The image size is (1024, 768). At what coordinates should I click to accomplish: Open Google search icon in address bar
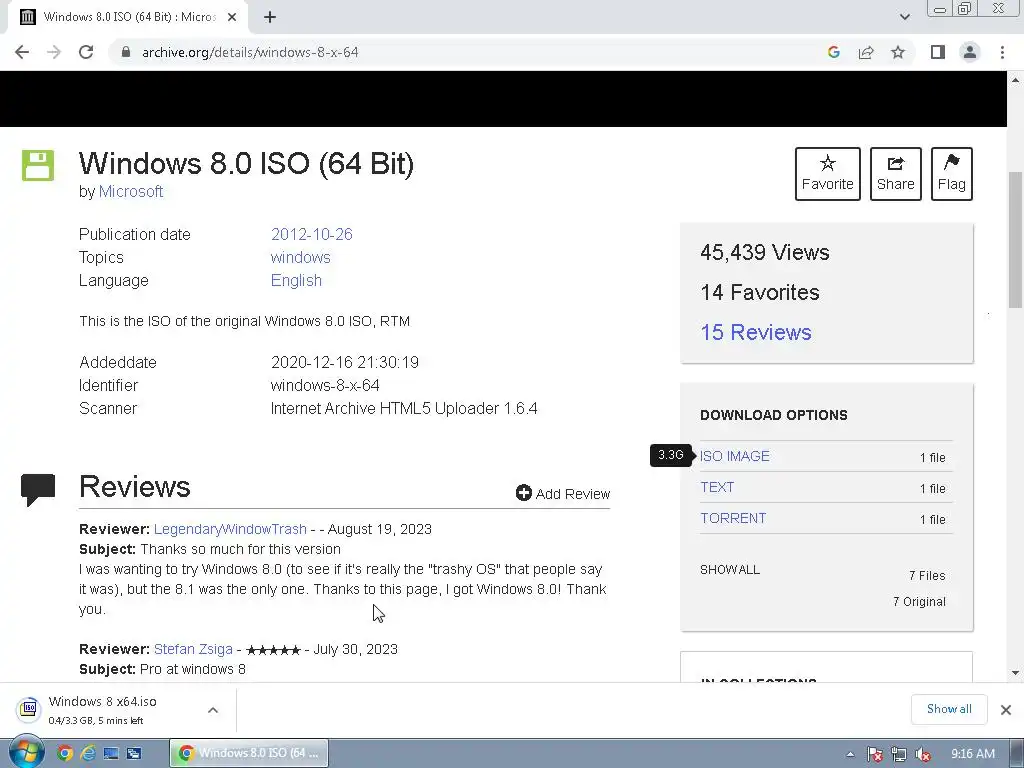pos(833,52)
